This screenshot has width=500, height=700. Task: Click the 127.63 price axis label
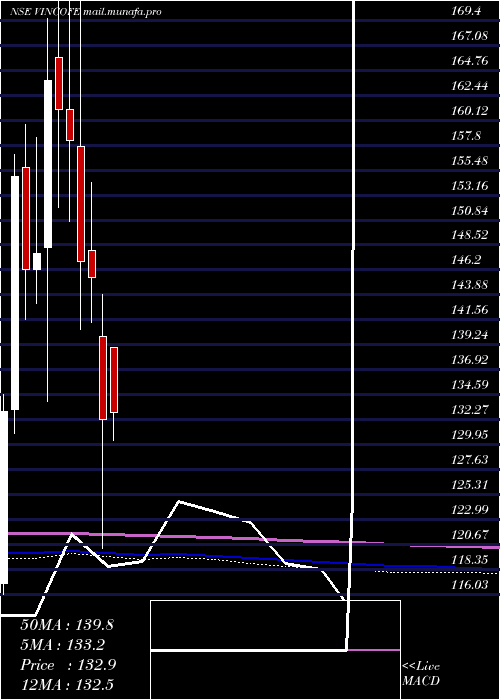pos(470,459)
